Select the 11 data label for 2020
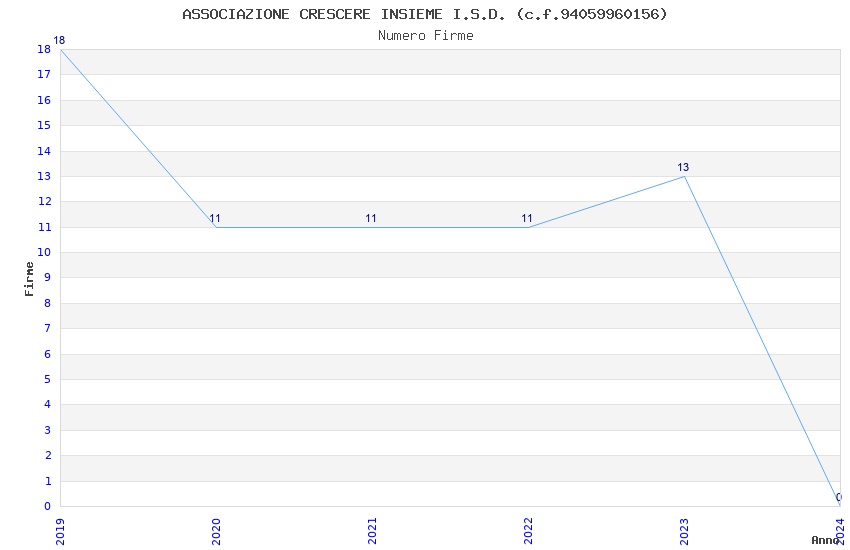 point(215,218)
